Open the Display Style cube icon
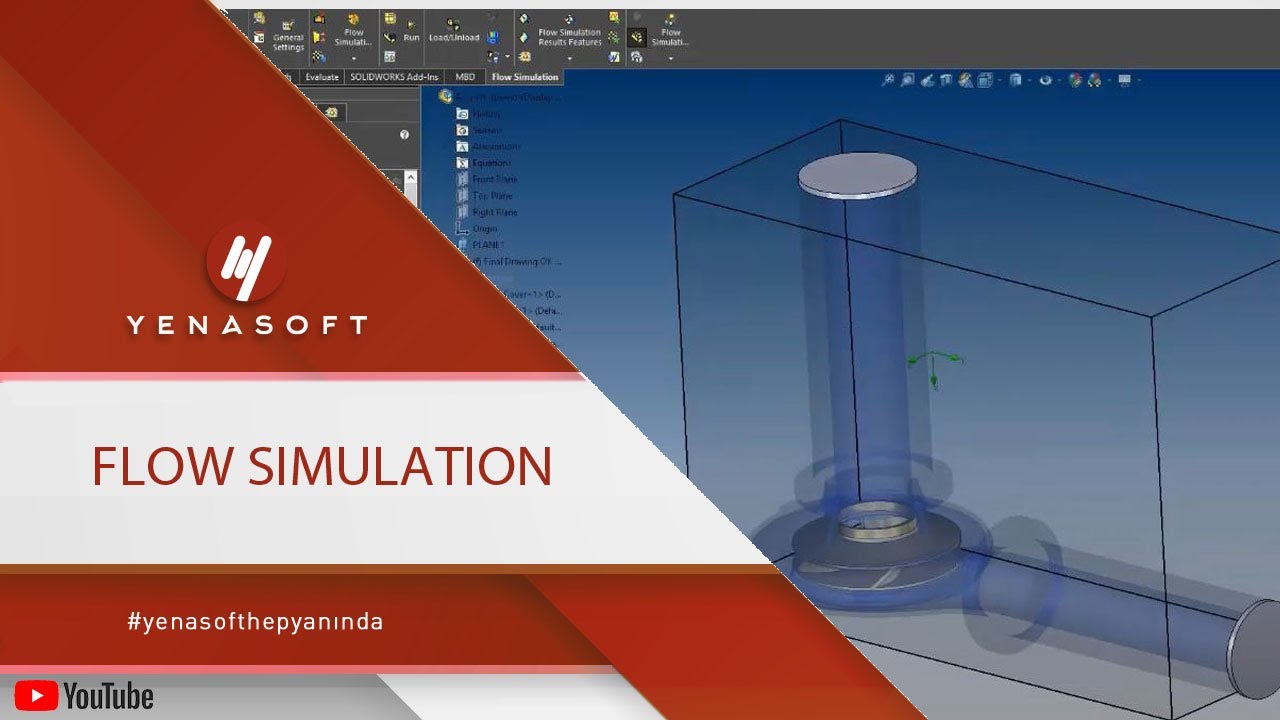Viewport: 1280px width, 720px height. [x=1016, y=80]
